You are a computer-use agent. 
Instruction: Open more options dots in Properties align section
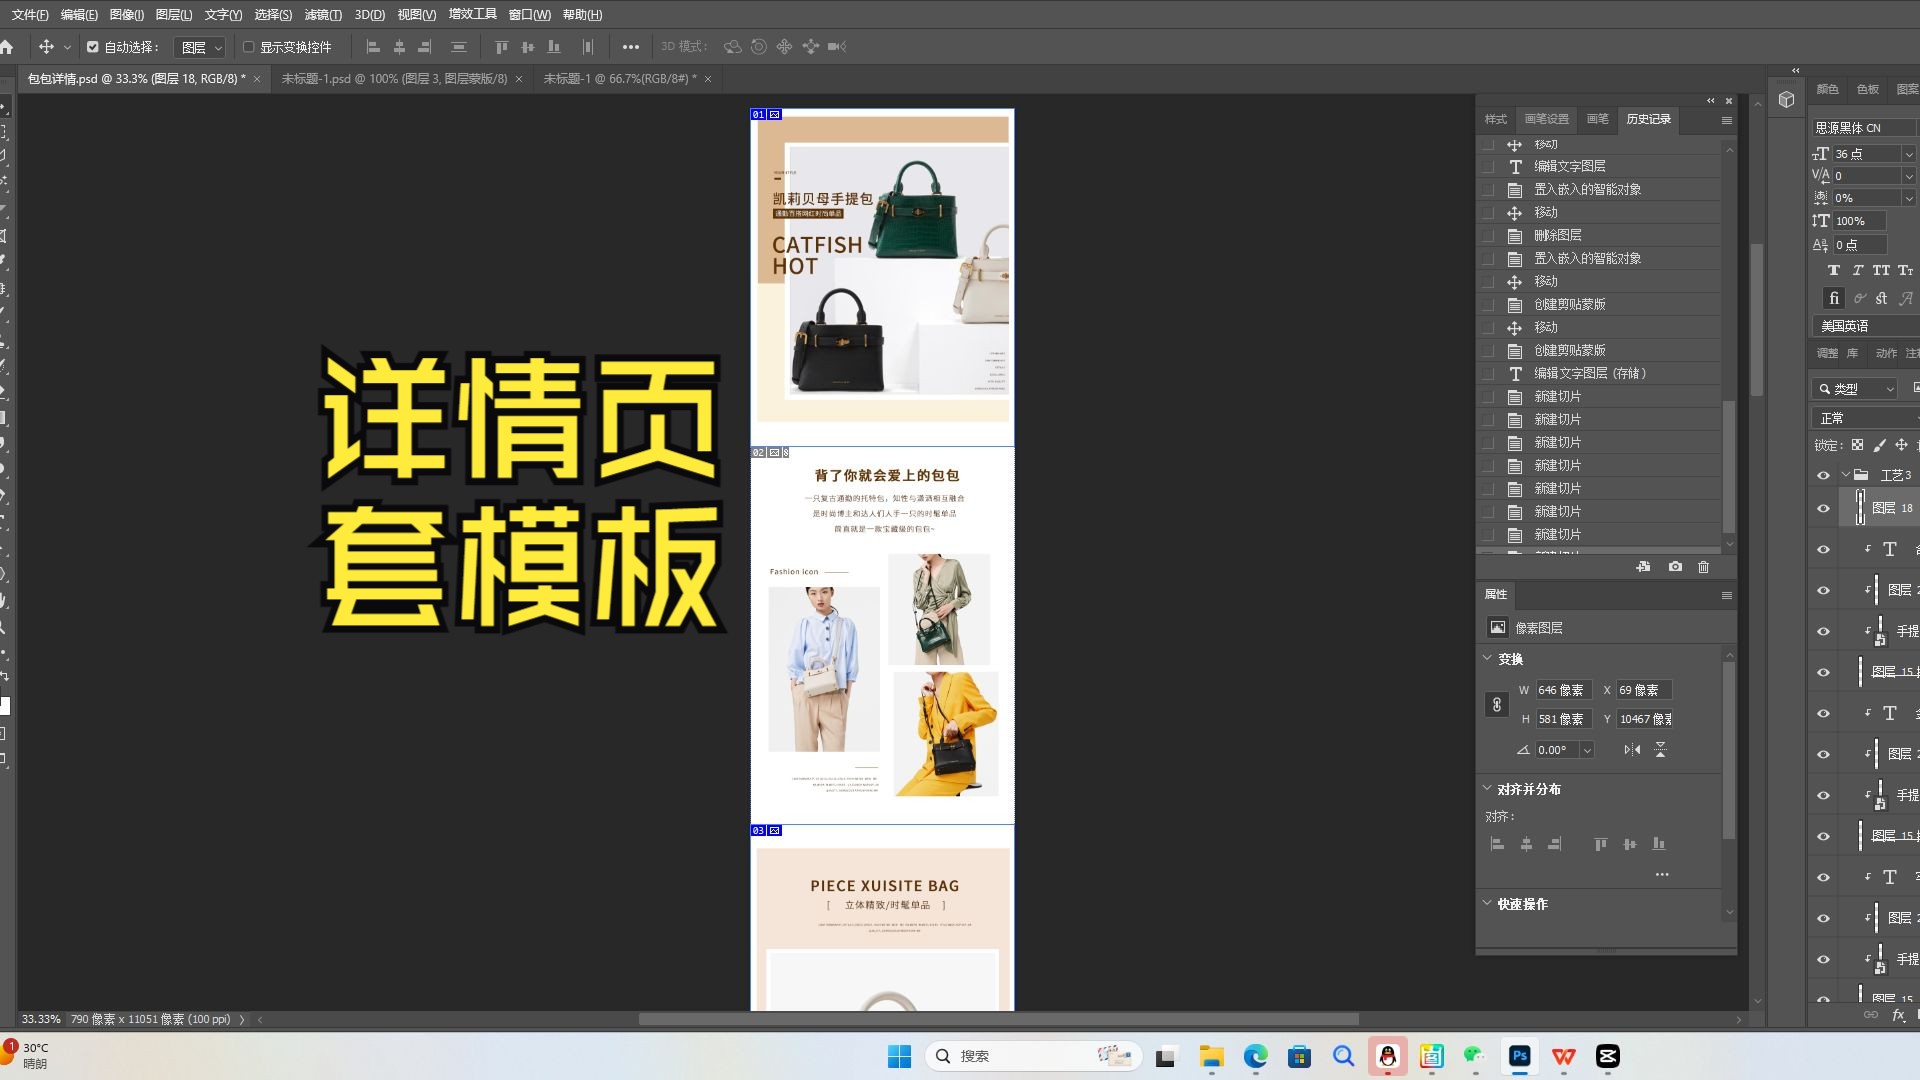coord(1662,875)
